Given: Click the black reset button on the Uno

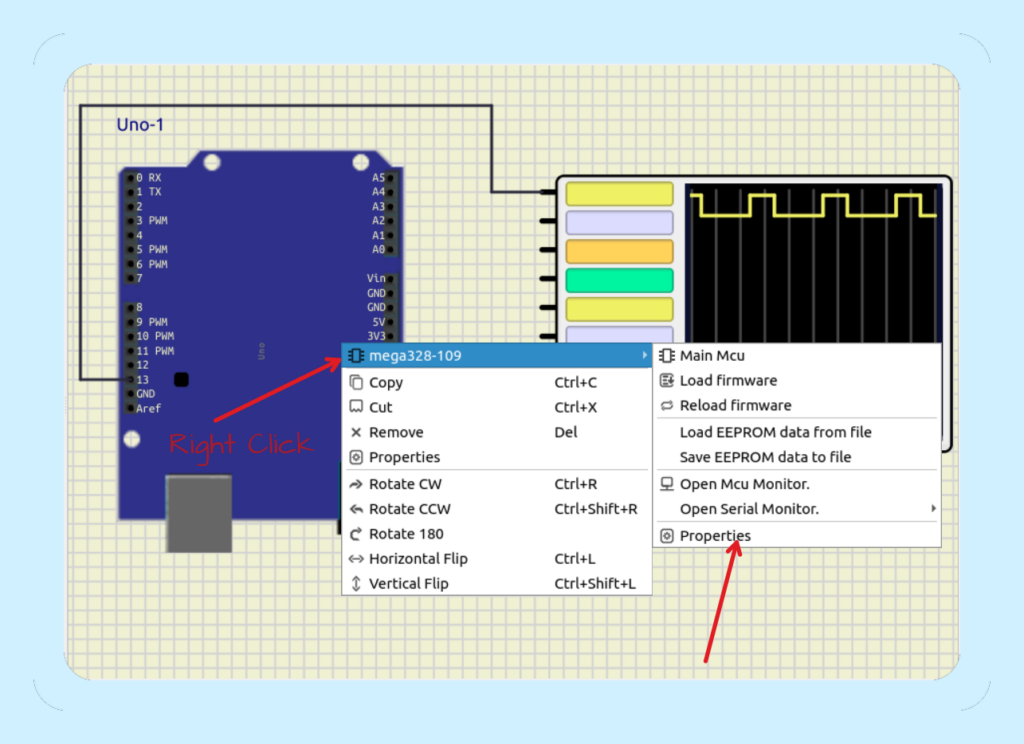Looking at the screenshot, I should tap(182, 380).
